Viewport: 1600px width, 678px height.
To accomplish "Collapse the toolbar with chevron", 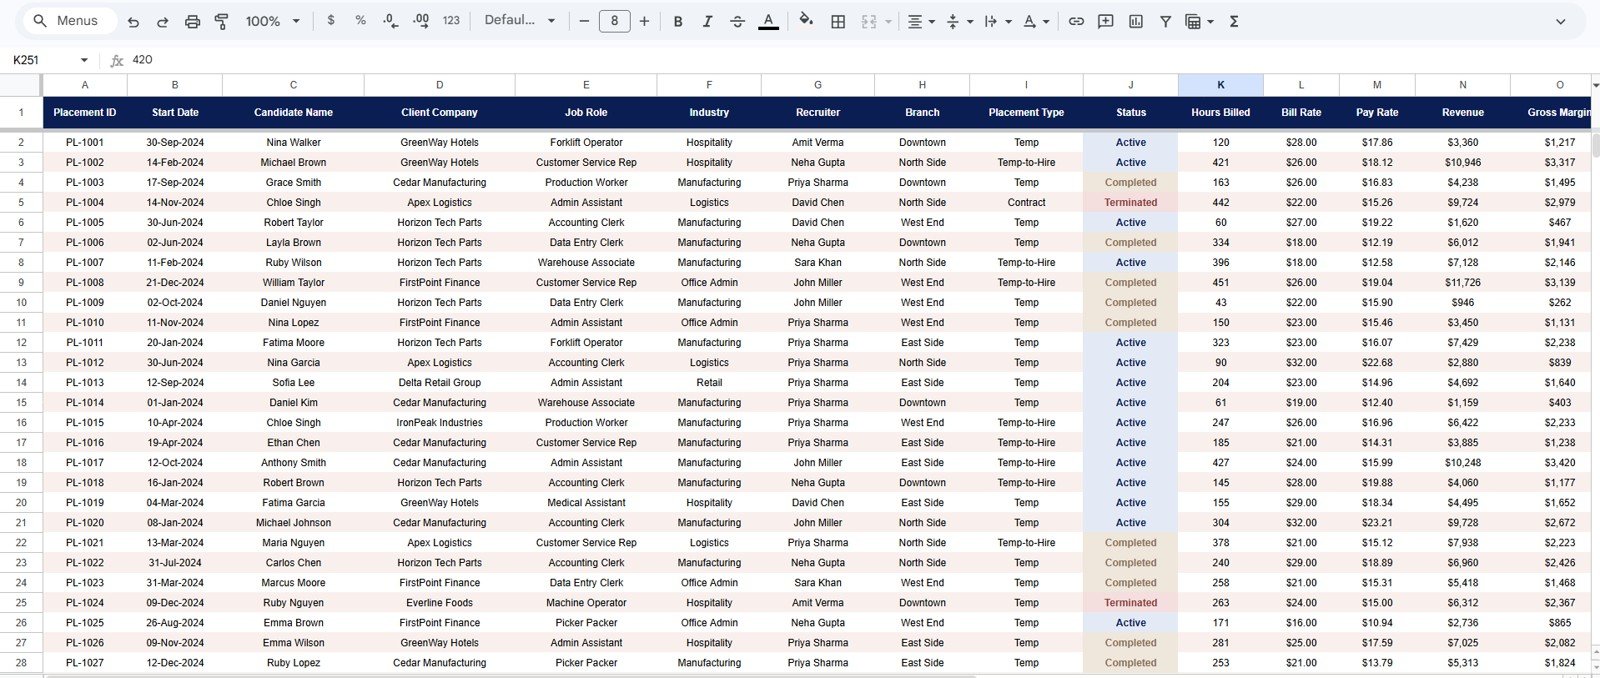I will (1560, 21).
